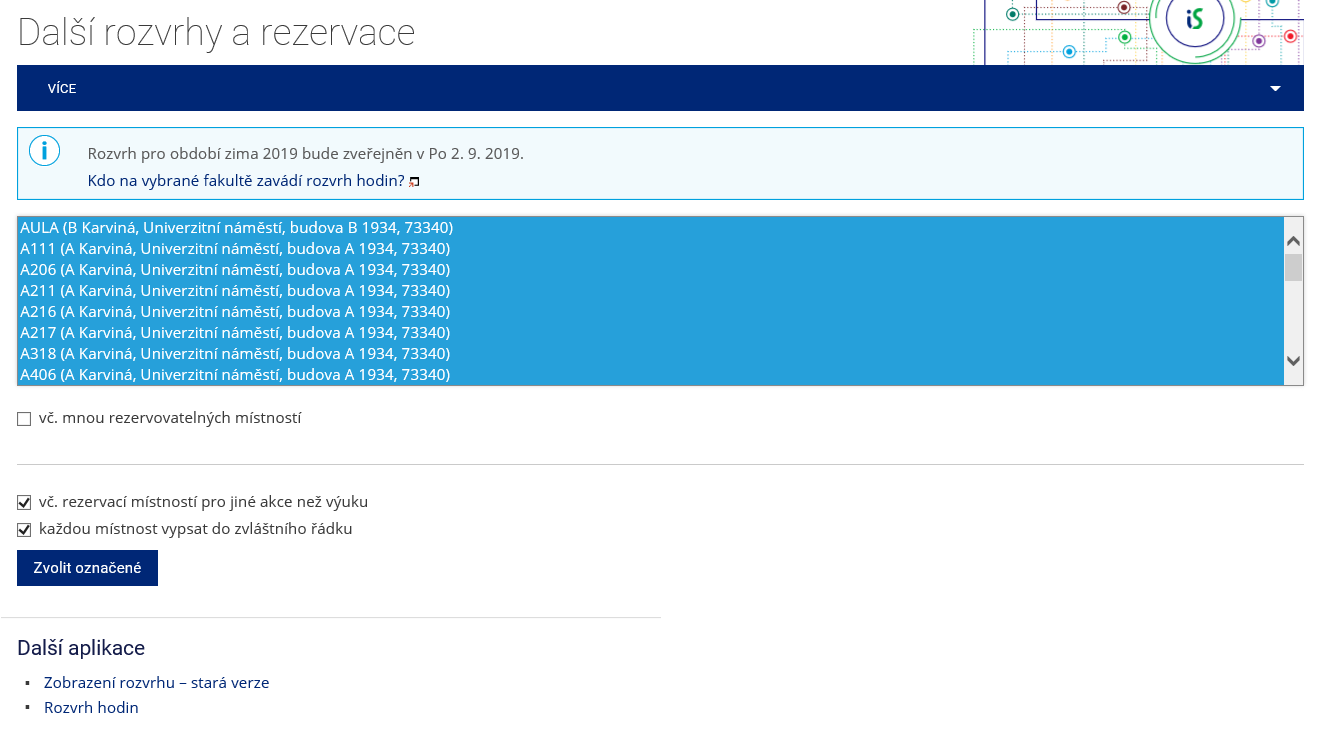Open the VÍCE menu label

pyautogui.click(x=62, y=88)
